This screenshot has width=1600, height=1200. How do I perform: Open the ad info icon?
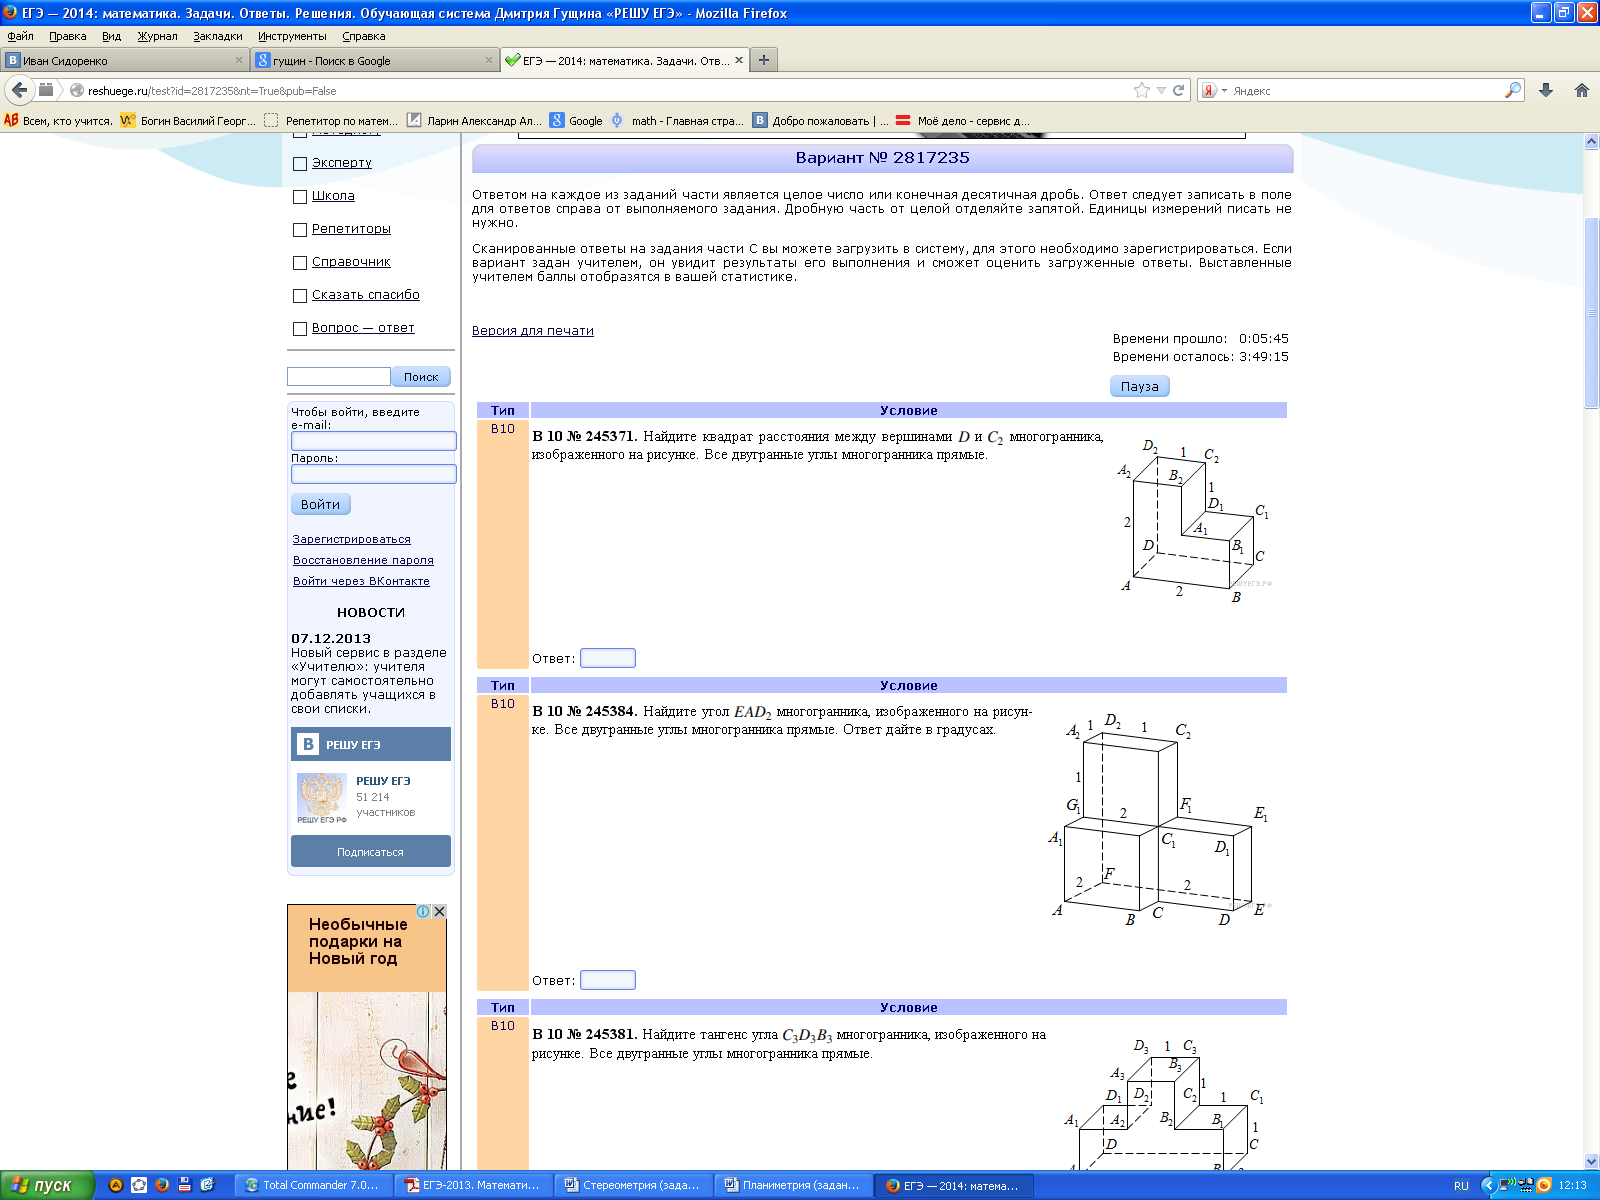coord(423,912)
